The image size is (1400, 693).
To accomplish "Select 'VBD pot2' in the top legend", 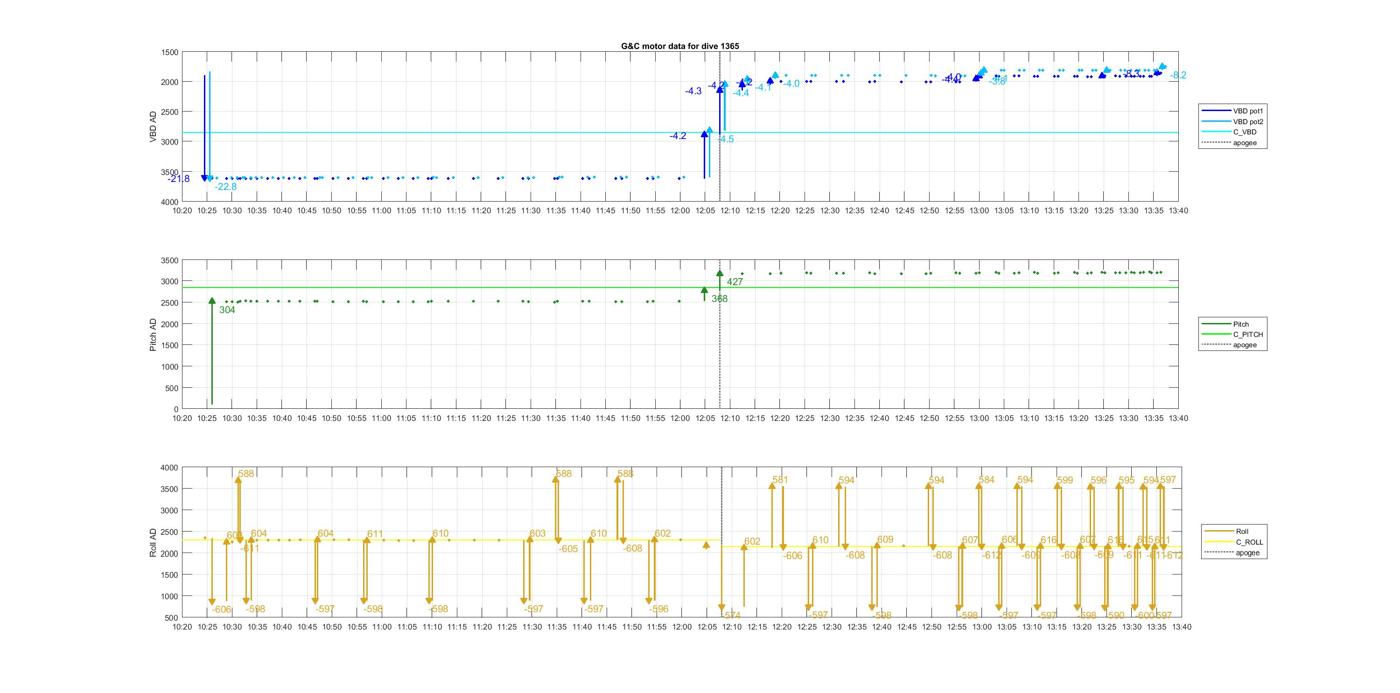I will [x=1247, y=121].
